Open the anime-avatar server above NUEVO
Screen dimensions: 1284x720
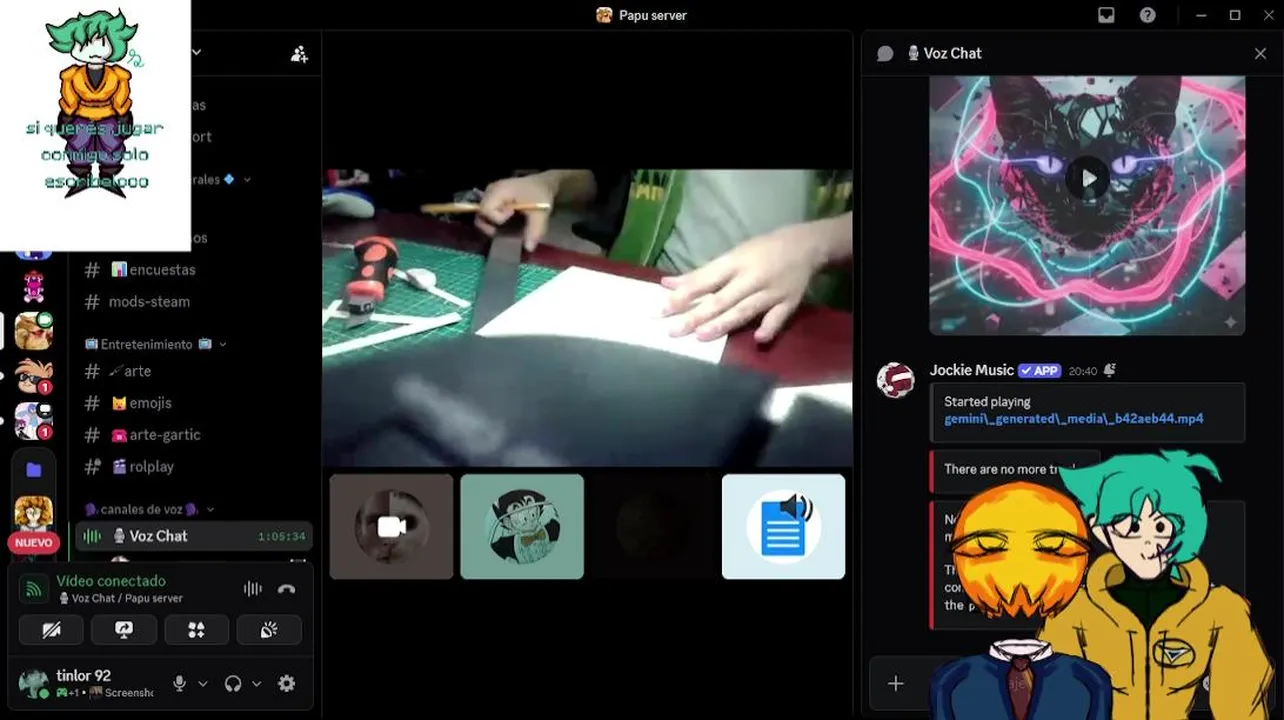click(34, 512)
